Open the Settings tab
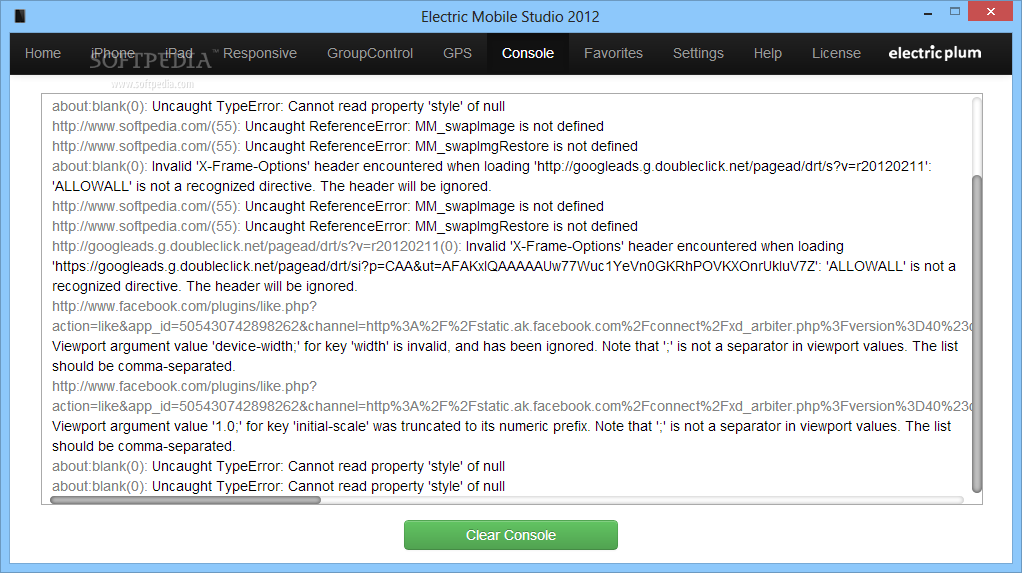The width and height of the screenshot is (1022, 573). tap(698, 53)
